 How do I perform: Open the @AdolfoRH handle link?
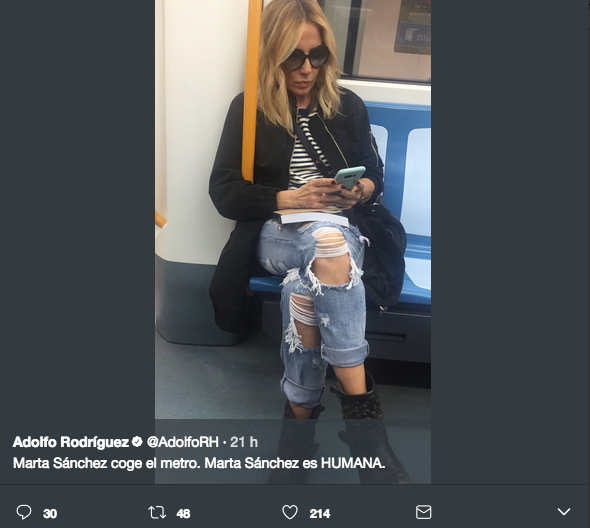pyautogui.click(x=182, y=442)
